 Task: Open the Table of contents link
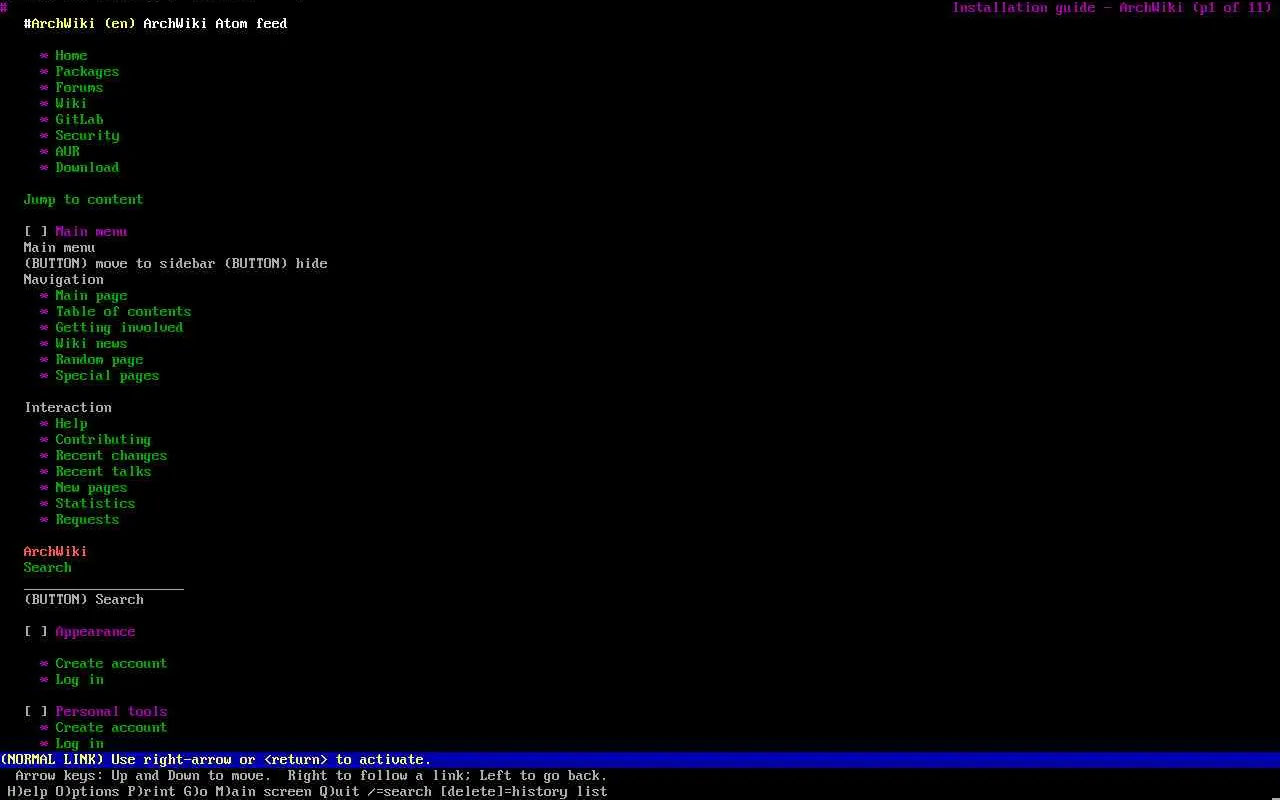(123, 311)
